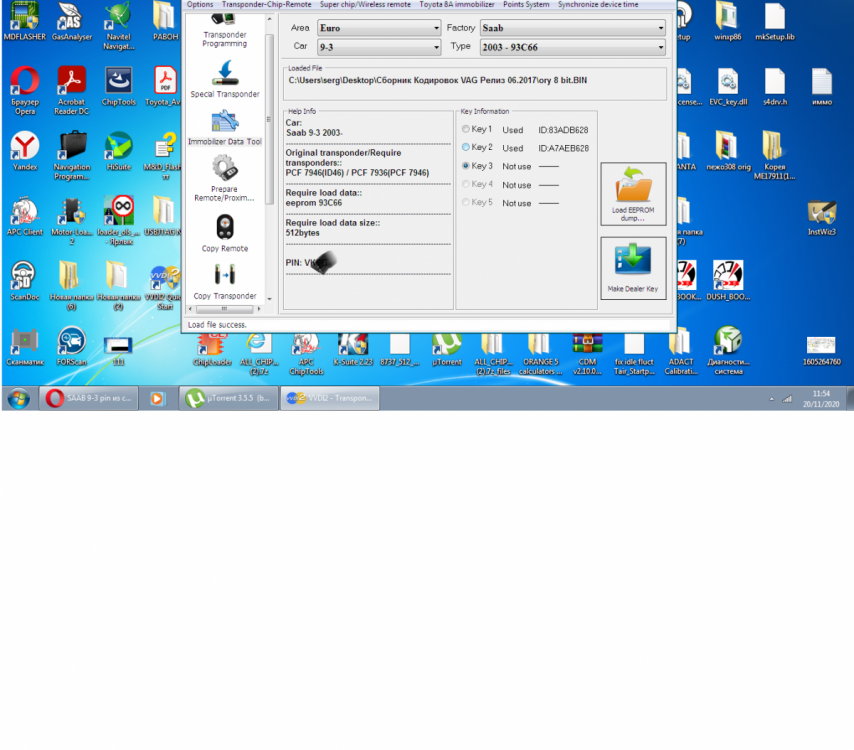Open Immobilizer Data Tool
Viewport: 854px width, 750px height.
point(224,129)
